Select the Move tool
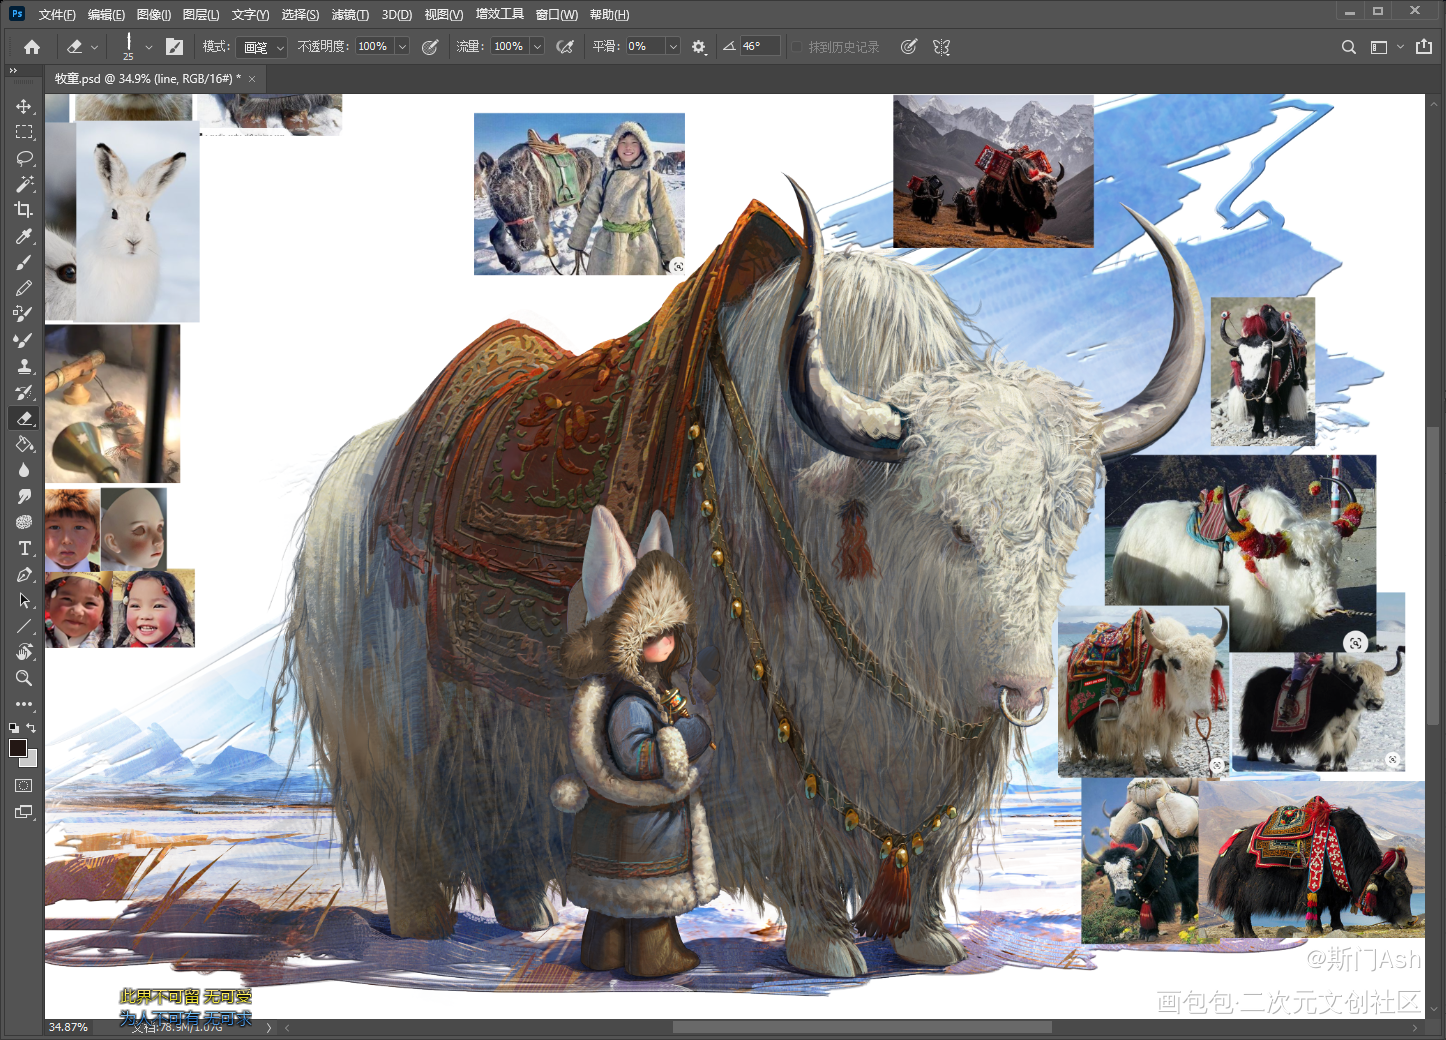Screen dimensions: 1446x1040 coord(24,106)
